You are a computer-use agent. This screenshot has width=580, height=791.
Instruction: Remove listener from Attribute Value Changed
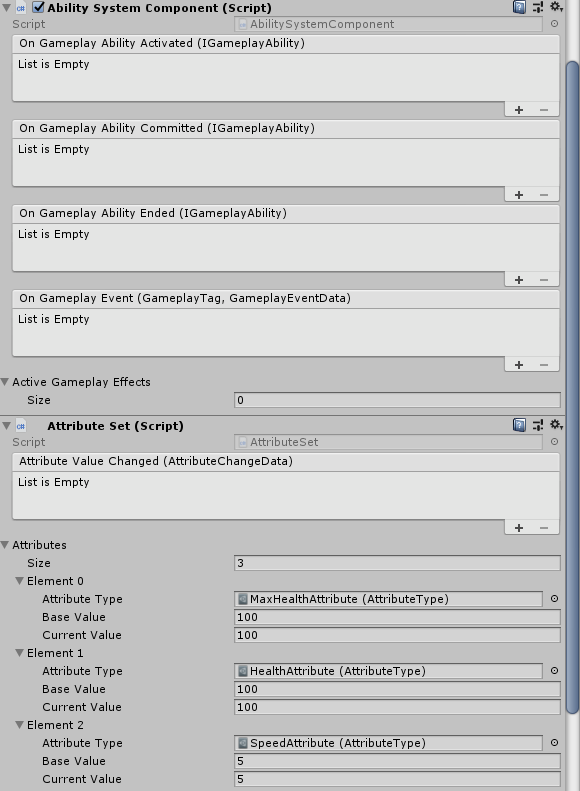coord(544,528)
